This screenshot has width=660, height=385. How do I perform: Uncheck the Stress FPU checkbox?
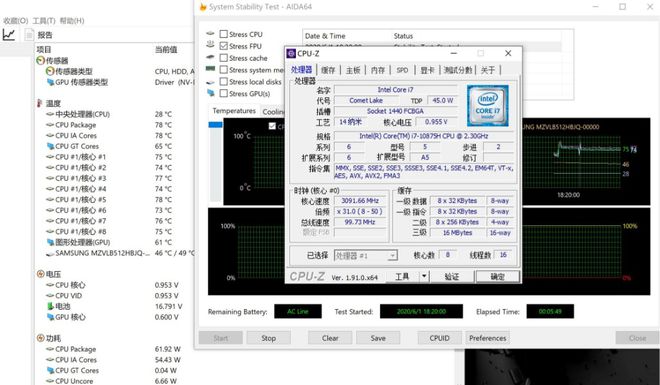coord(224,46)
